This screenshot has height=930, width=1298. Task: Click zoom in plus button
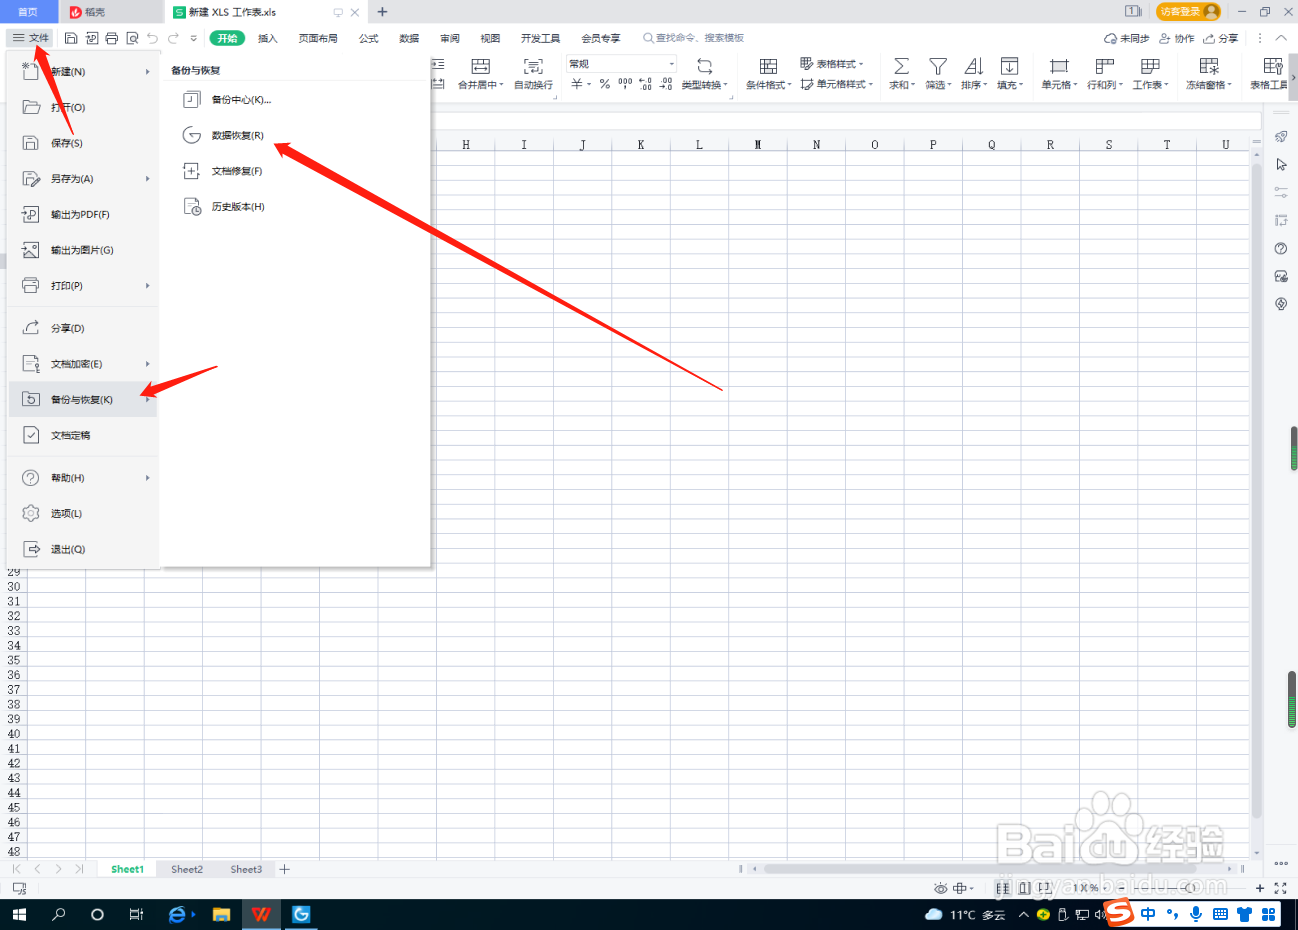click(x=1260, y=888)
